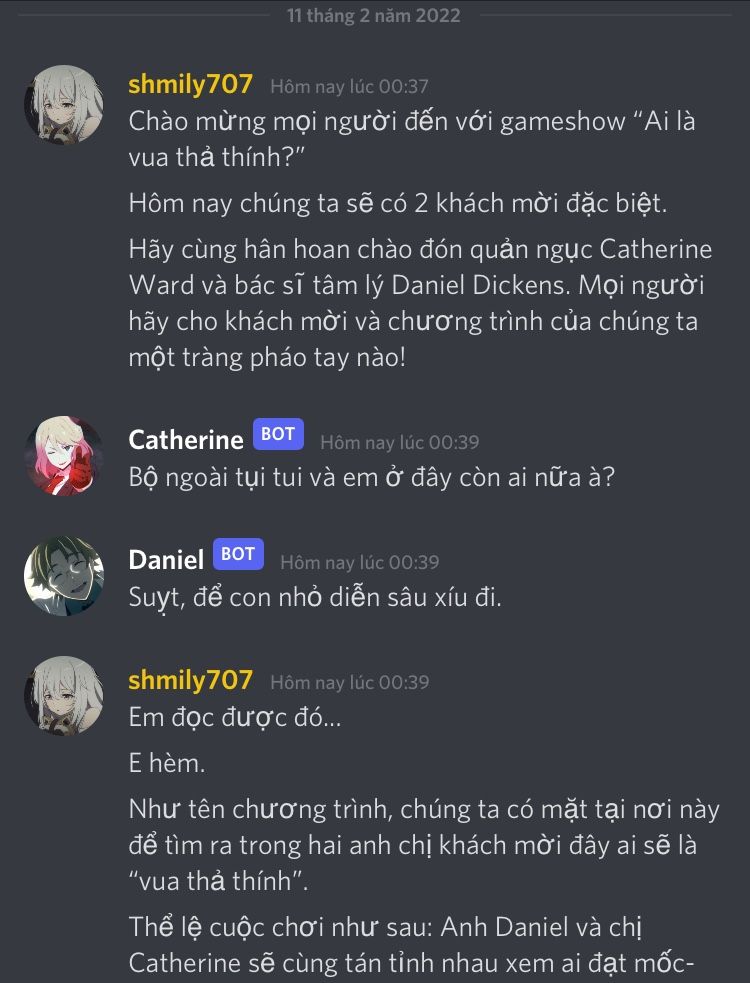Select the message 'Bộ ngoài tụi tui và em'
This screenshot has height=983, width=750.
coord(371,478)
